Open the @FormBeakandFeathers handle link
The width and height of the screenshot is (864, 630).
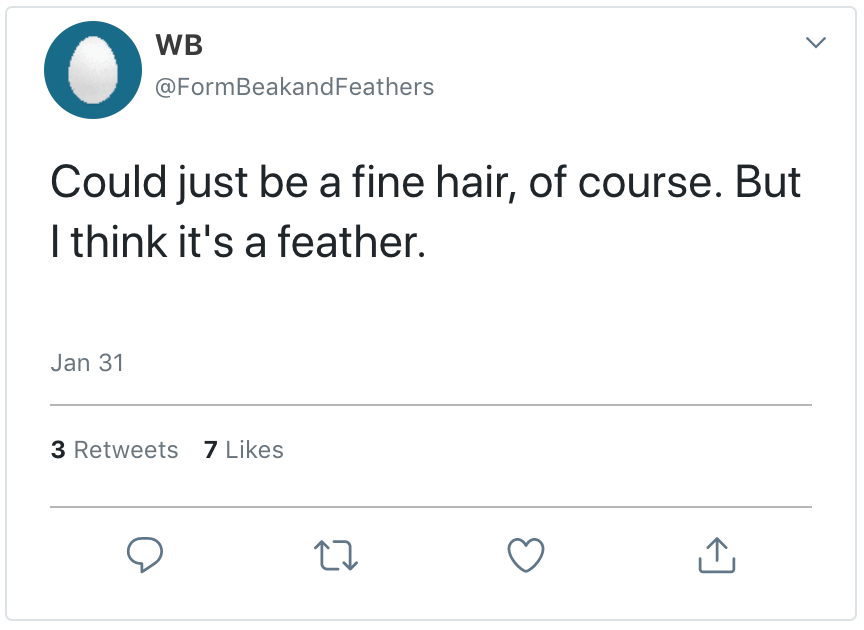tap(294, 87)
